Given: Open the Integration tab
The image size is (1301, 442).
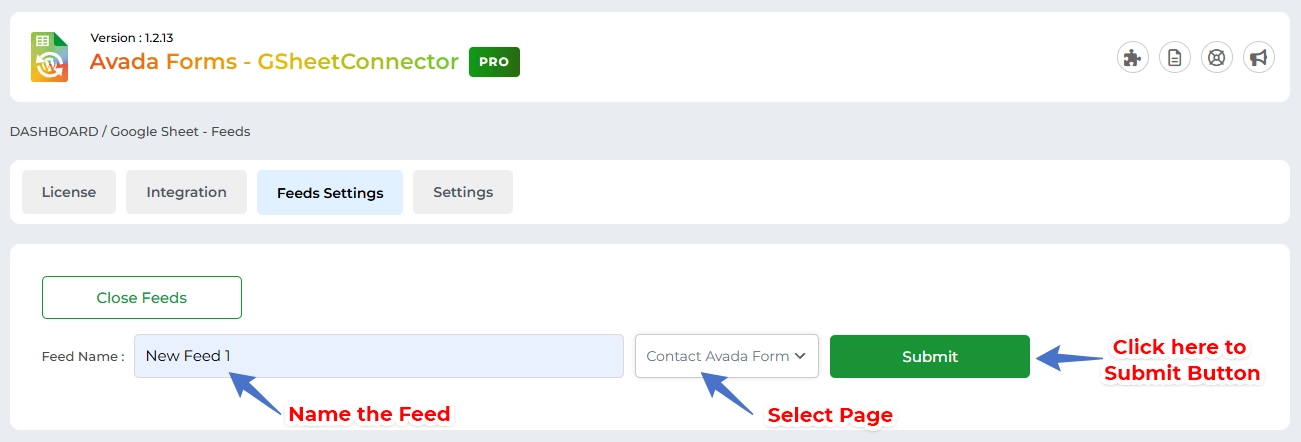Looking at the screenshot, I should (186, 192).
